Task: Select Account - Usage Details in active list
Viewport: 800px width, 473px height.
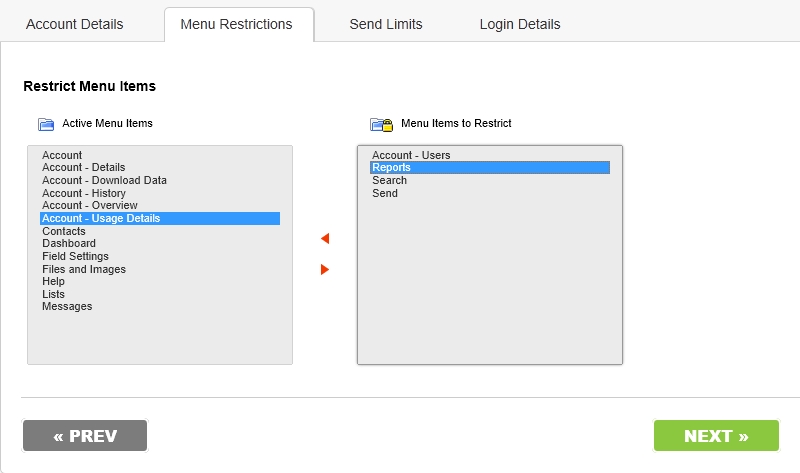Action: point(160,218)
